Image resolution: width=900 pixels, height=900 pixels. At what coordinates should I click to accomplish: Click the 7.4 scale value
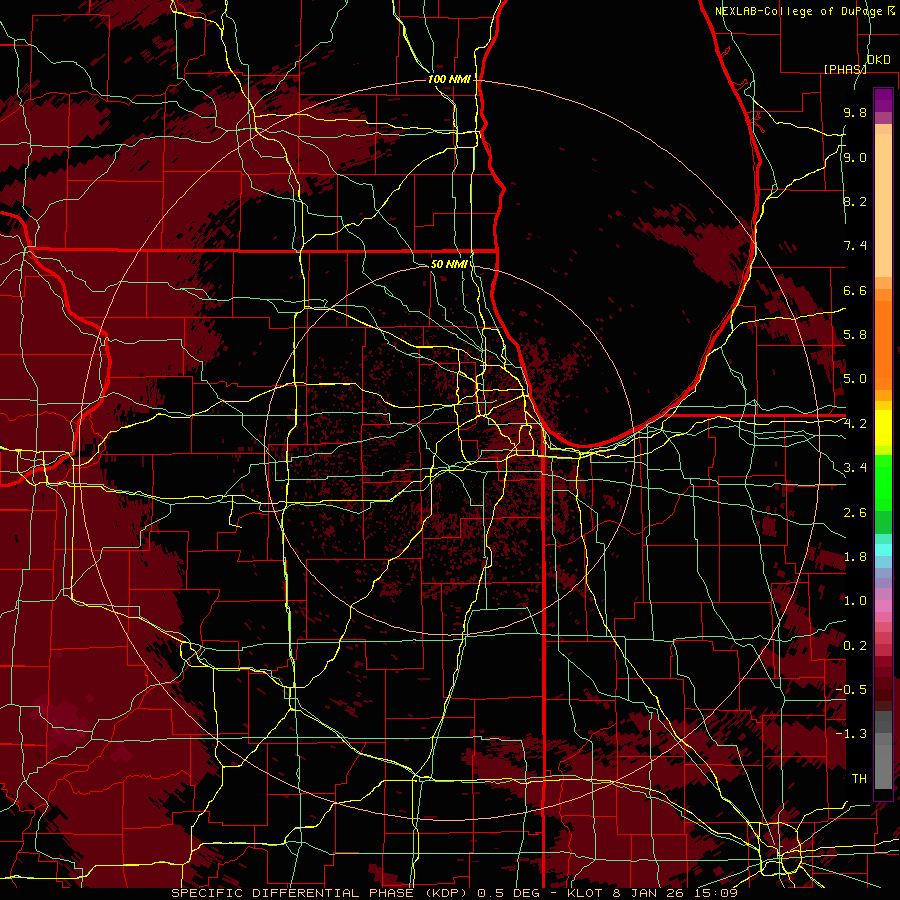[x=855, y=246]
